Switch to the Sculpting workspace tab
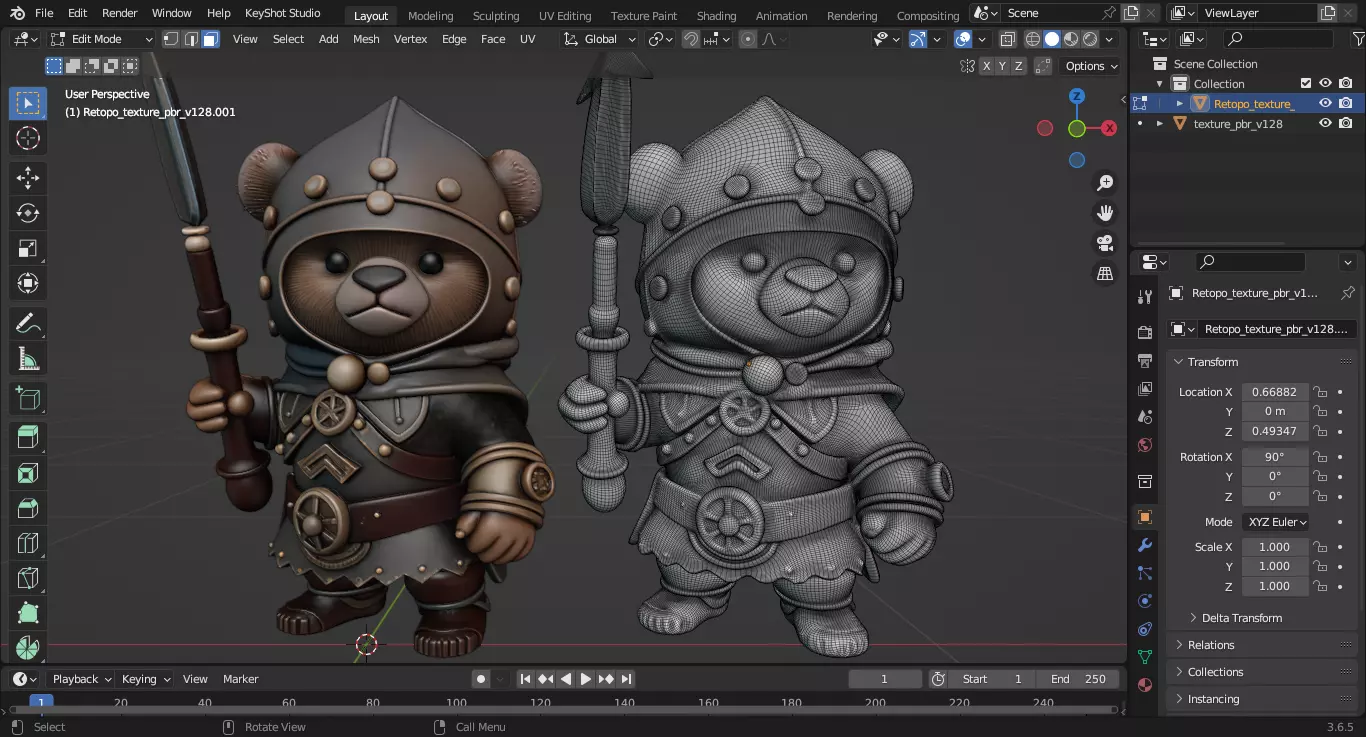1366x737 pixels. tap(496, 16)
